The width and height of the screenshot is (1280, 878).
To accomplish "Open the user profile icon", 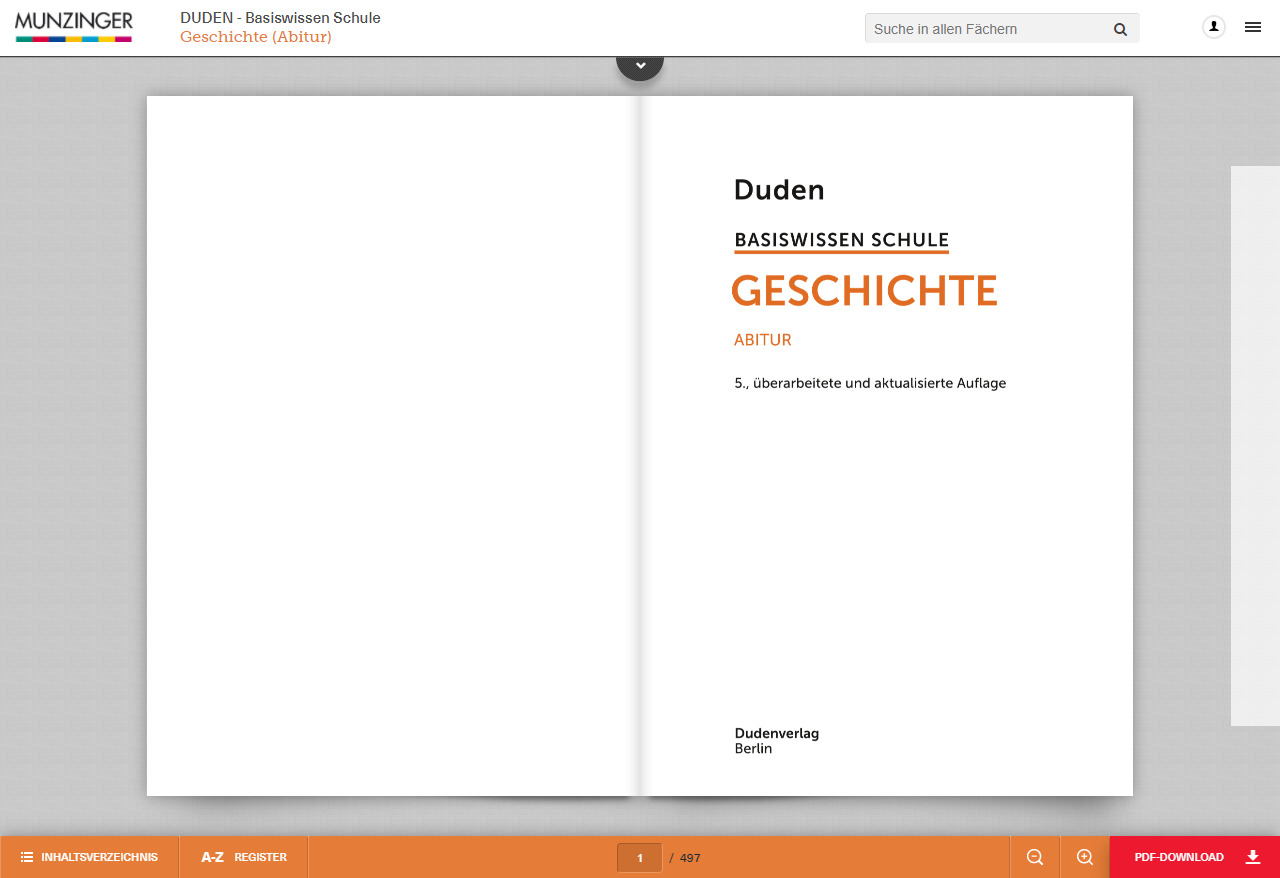I will pyautogui.click(x=1213, y=27).
